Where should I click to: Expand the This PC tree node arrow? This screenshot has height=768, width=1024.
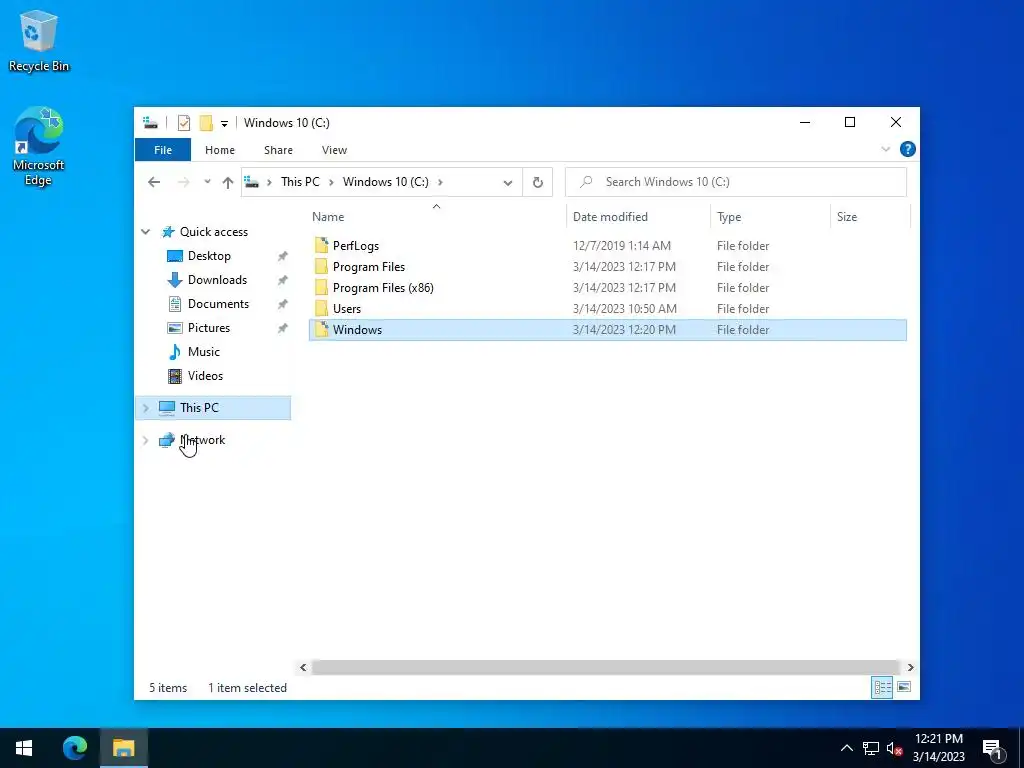[x=146, y=408]
